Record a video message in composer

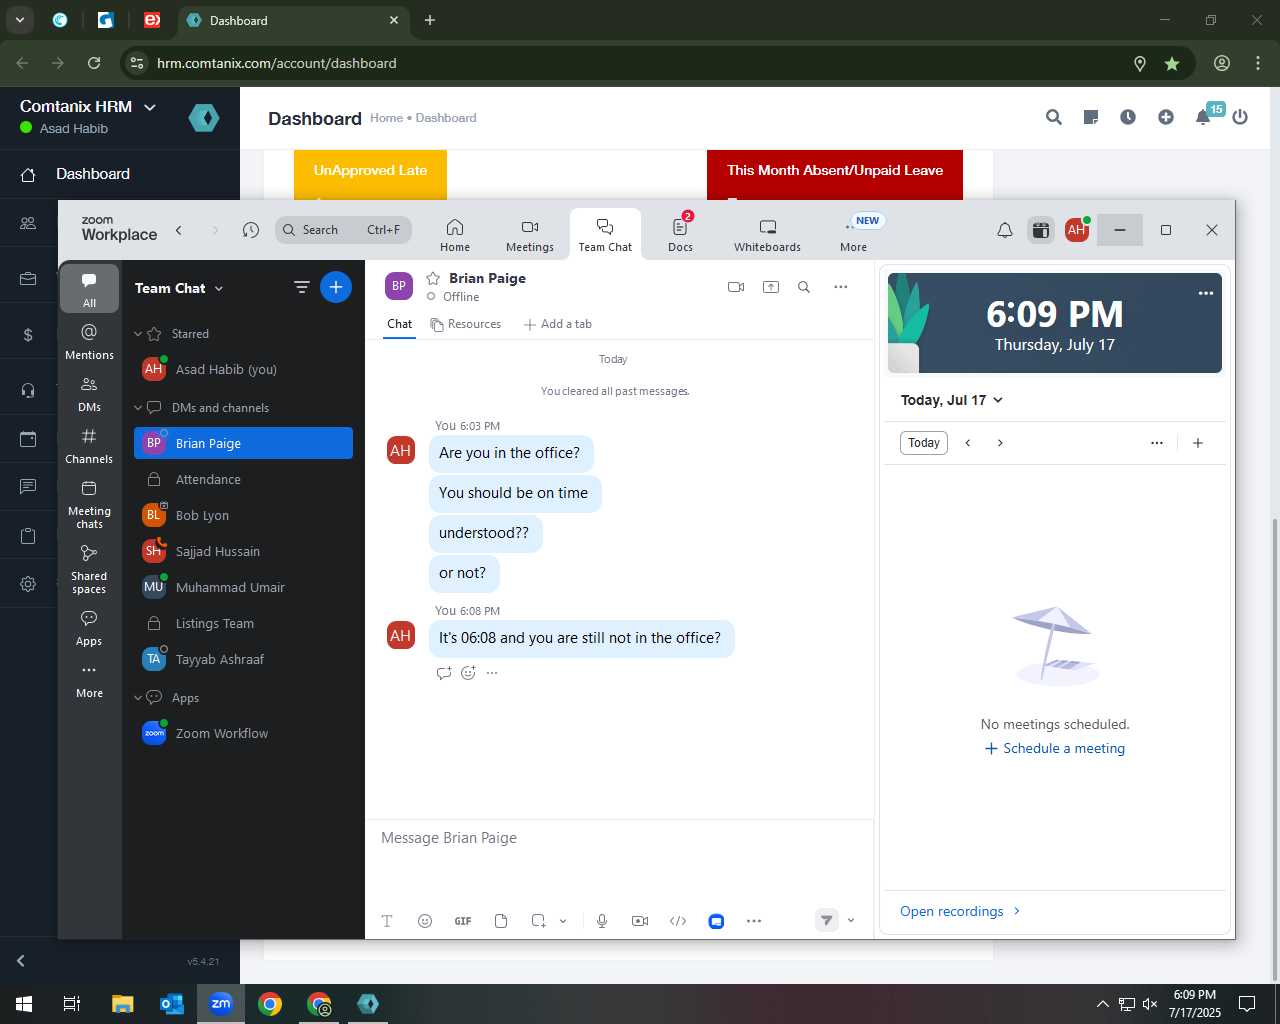pyautogui.click(x=640, y=921)
